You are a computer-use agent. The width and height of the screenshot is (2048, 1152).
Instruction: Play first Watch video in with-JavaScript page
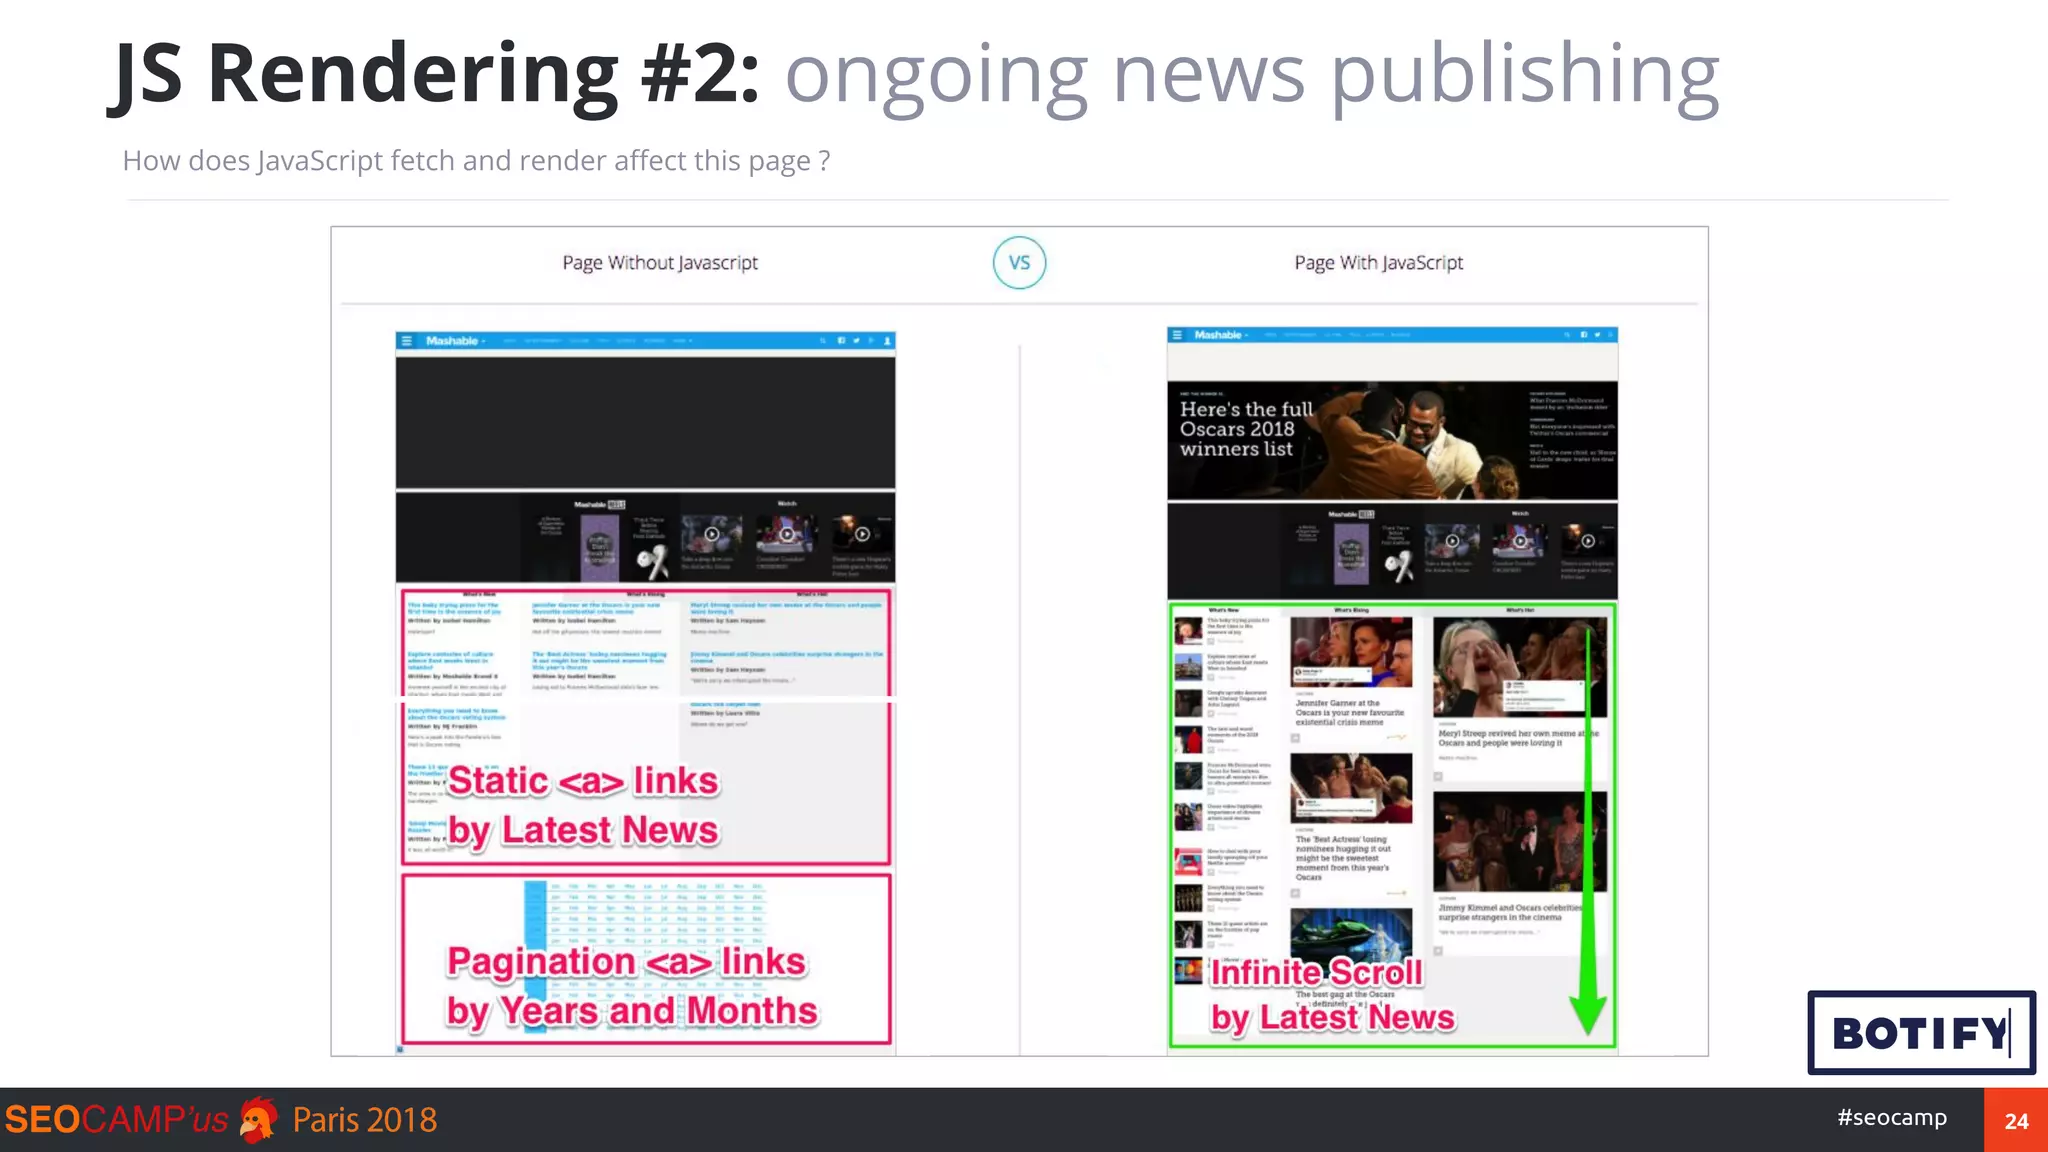pos(1452,541)
